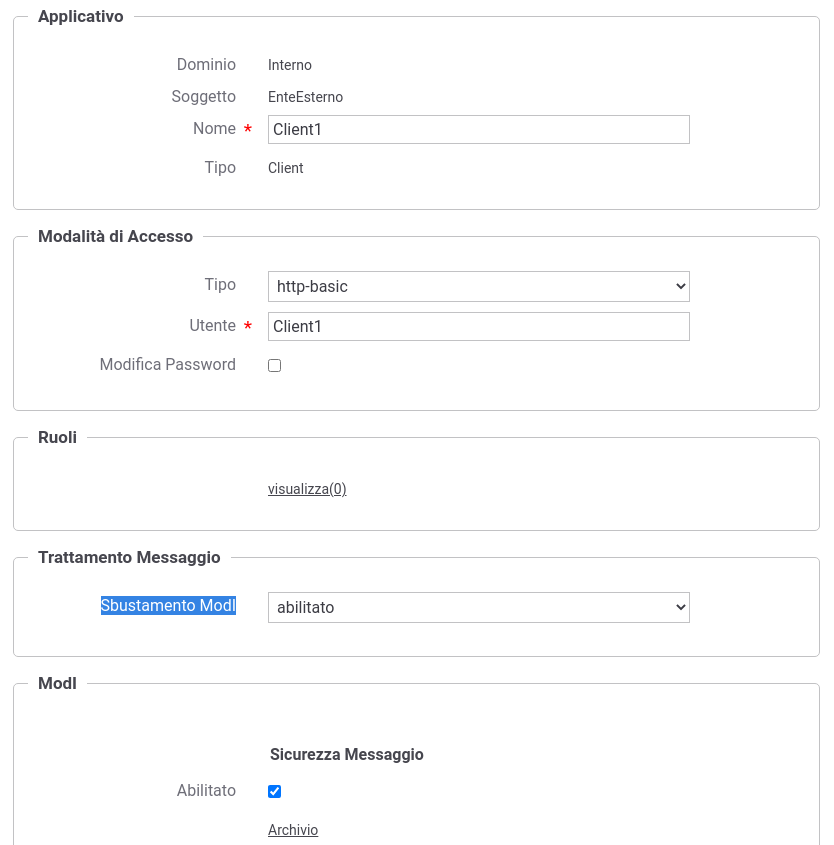Click the highlighted Sbustamento ModI label
834x845 pixels.
click(x=168, y=605)
